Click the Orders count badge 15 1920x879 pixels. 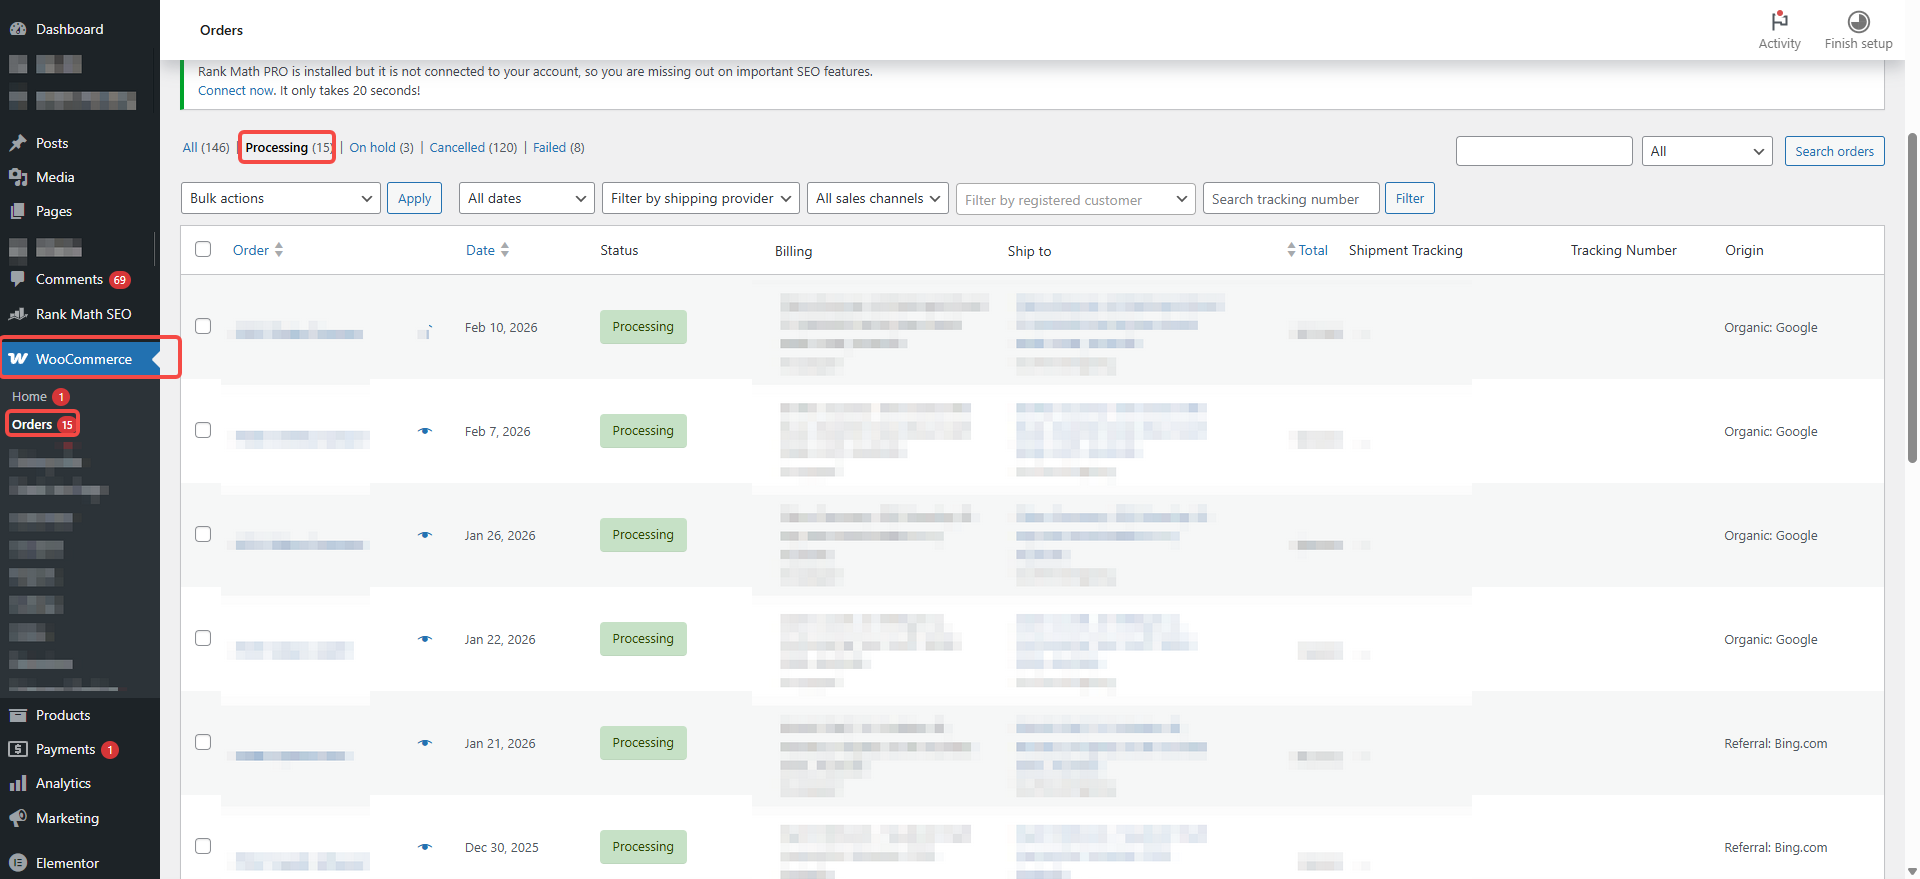(x=67, y=425)
